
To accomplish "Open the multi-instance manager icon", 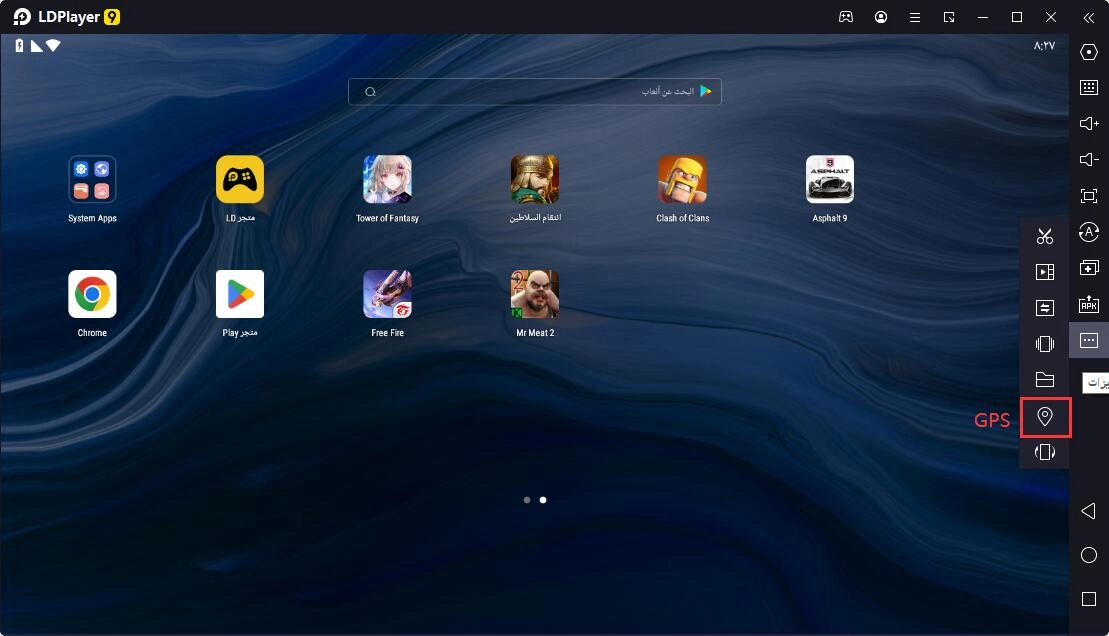I will pos(1089,268).
